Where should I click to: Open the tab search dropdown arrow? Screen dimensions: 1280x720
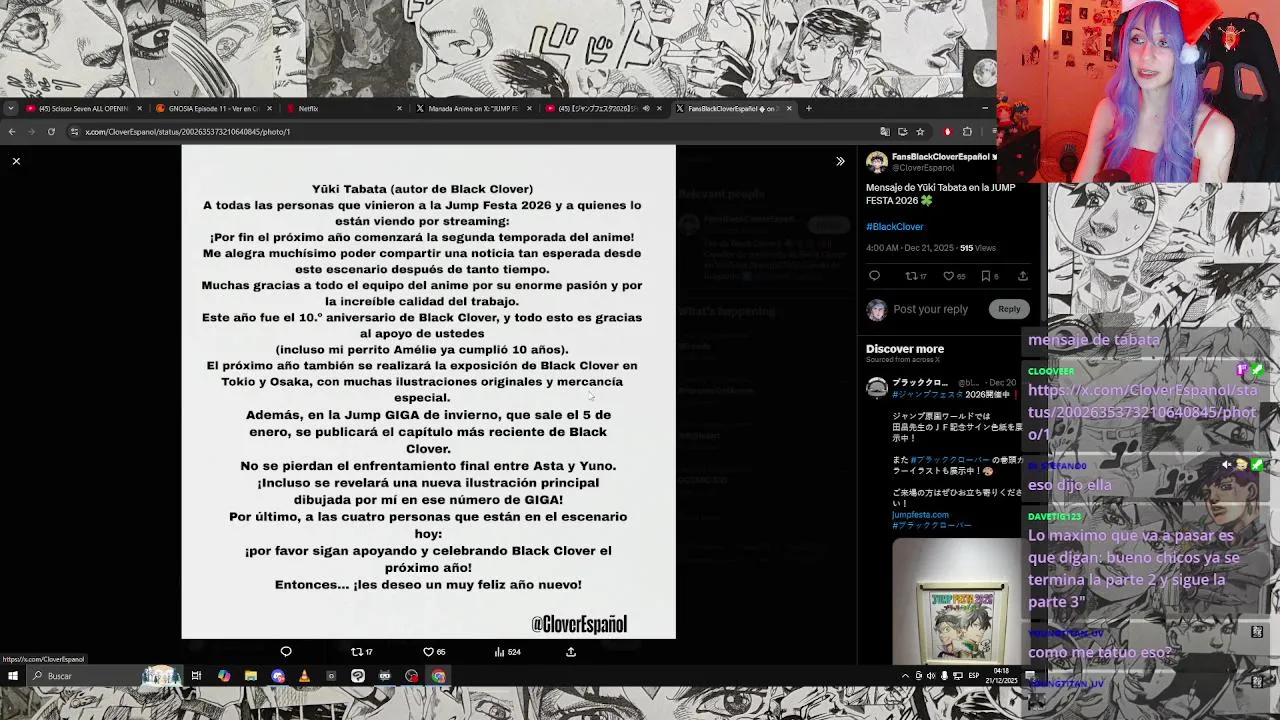click(10, 108)
